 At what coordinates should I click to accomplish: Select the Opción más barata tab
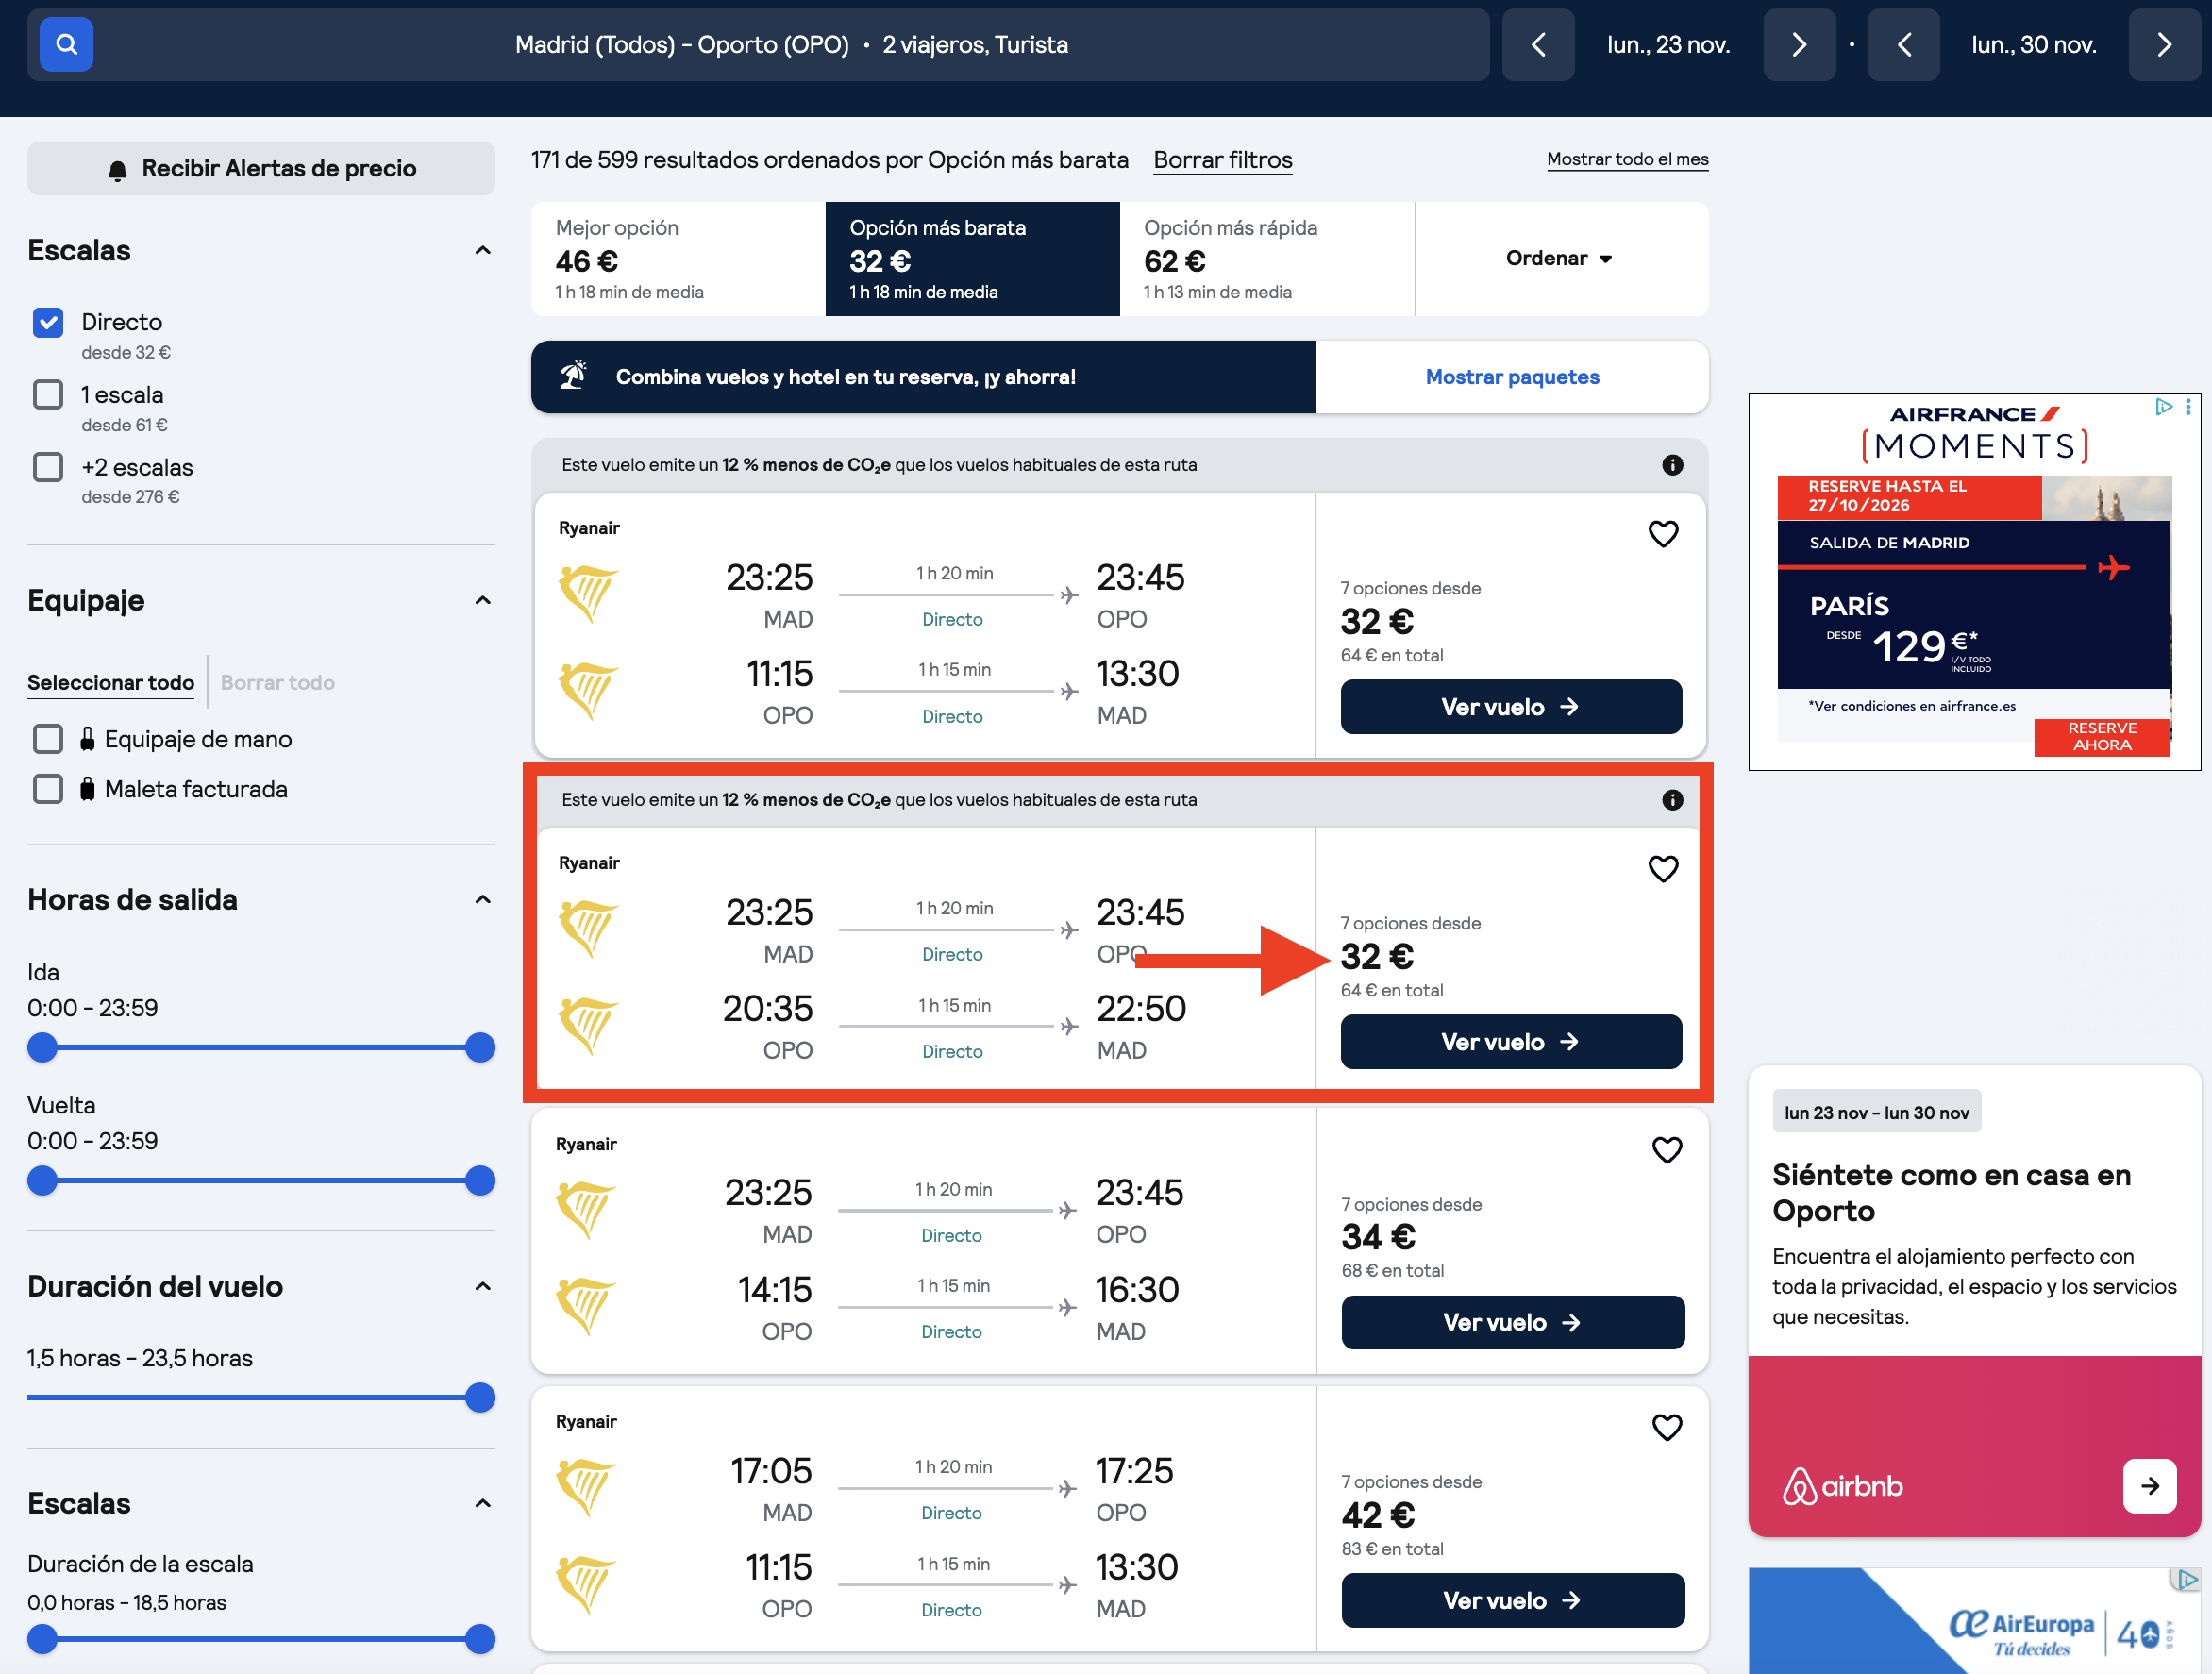click(972, 259)
